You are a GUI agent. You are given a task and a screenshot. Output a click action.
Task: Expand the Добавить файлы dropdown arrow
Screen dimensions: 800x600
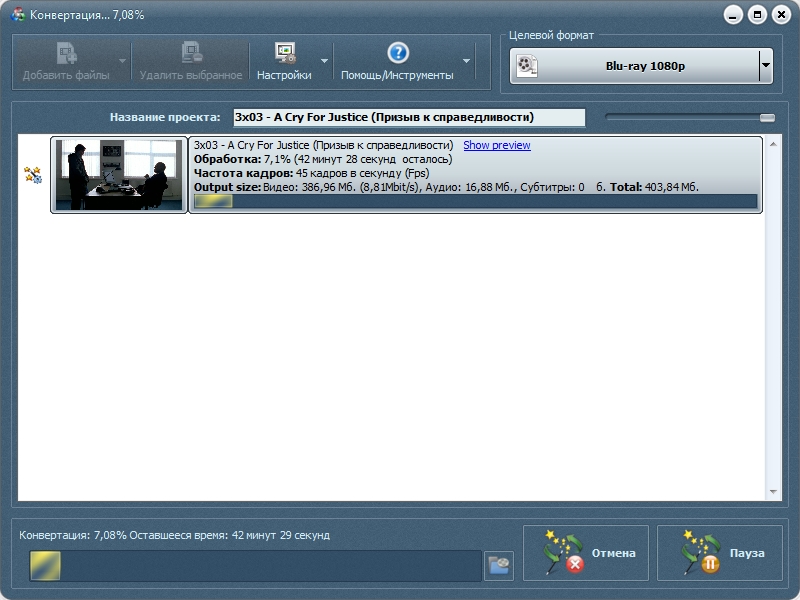click(122, 61)
